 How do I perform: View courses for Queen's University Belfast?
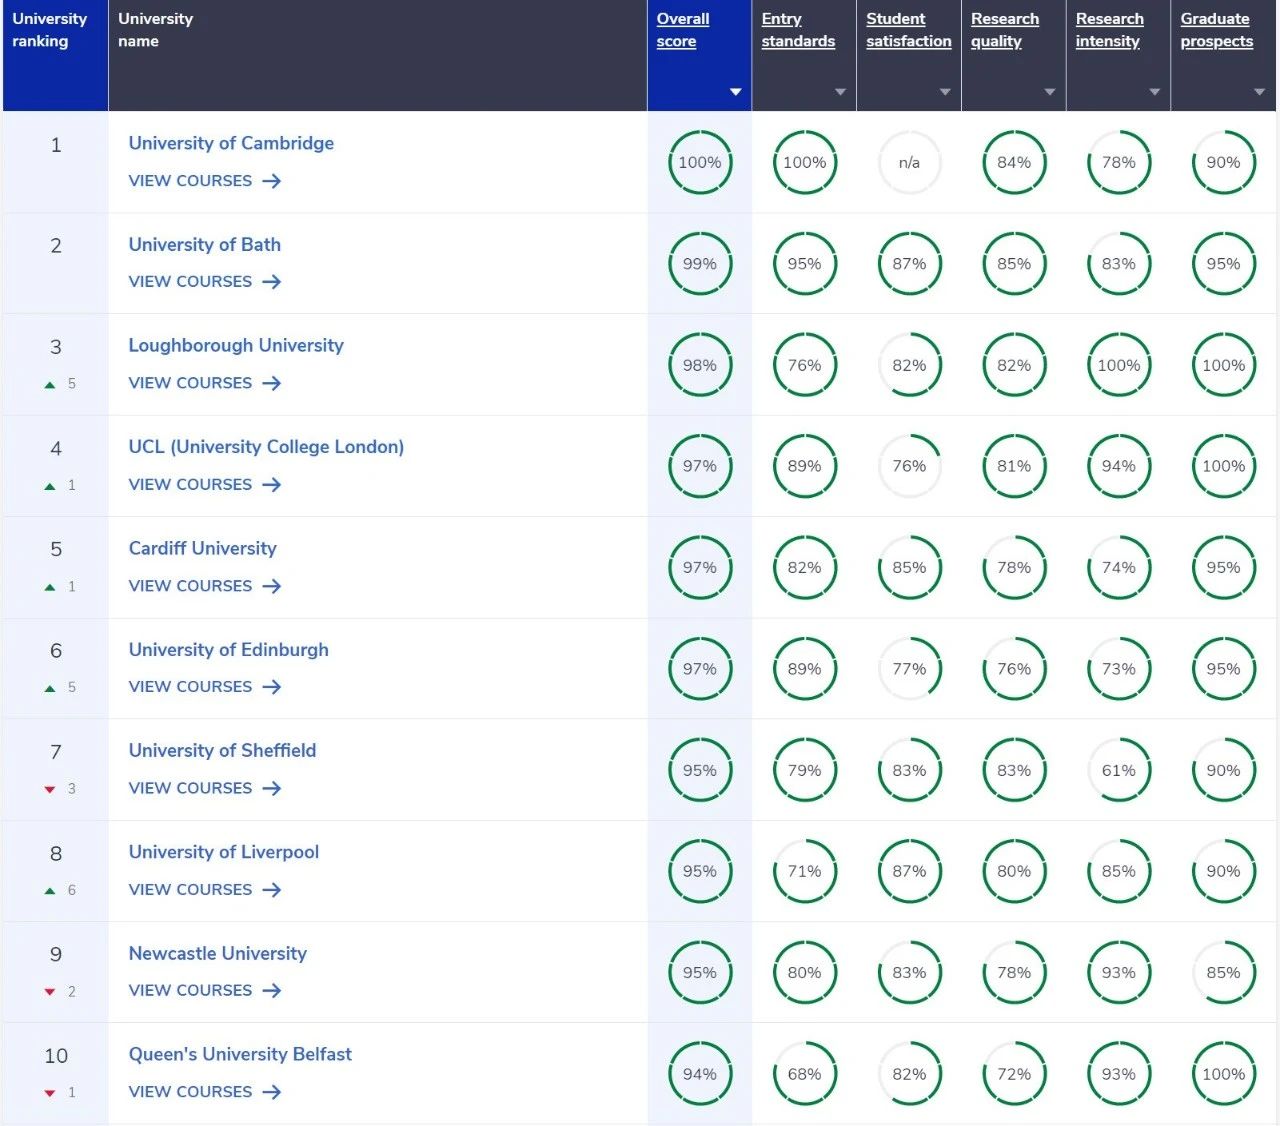click(x=190, y=1092)
